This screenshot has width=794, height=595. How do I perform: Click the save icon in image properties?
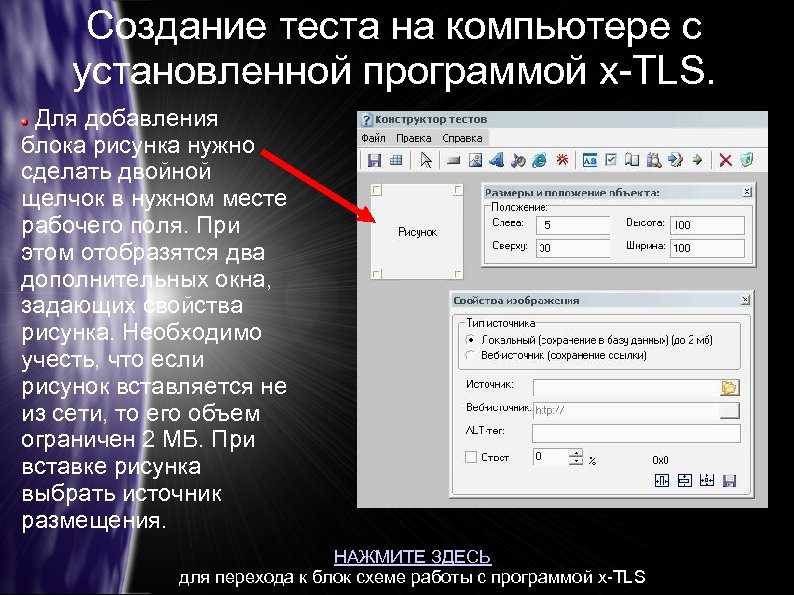coord(729,480)
